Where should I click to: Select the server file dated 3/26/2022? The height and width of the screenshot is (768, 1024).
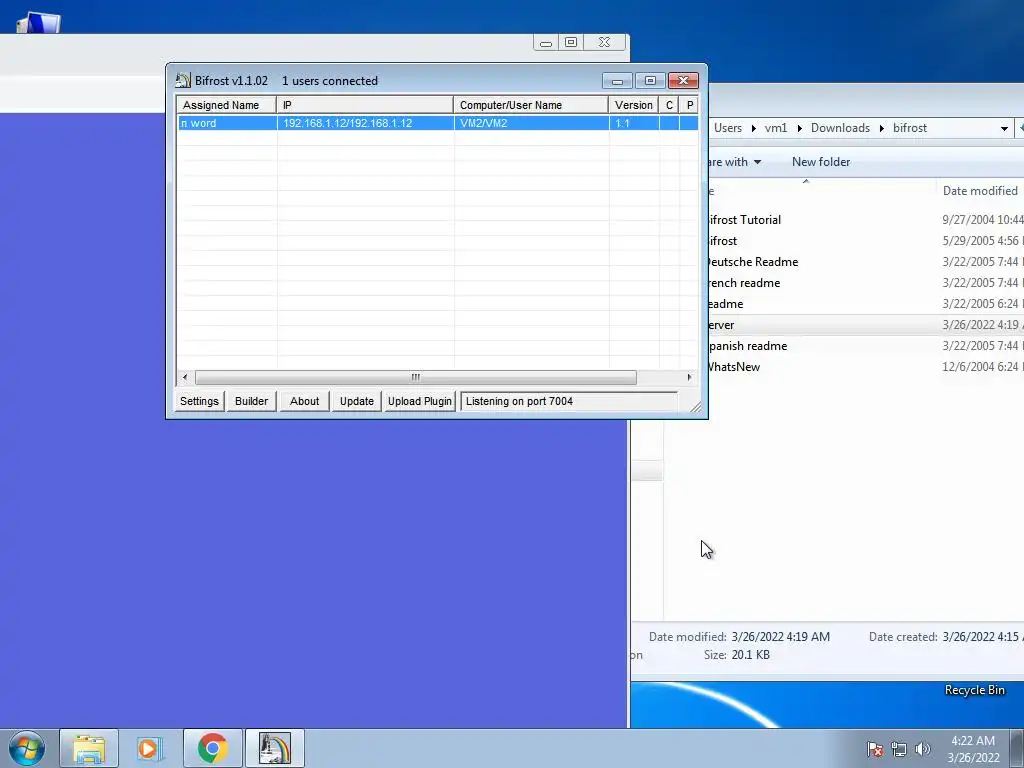[x=865, y=325]
